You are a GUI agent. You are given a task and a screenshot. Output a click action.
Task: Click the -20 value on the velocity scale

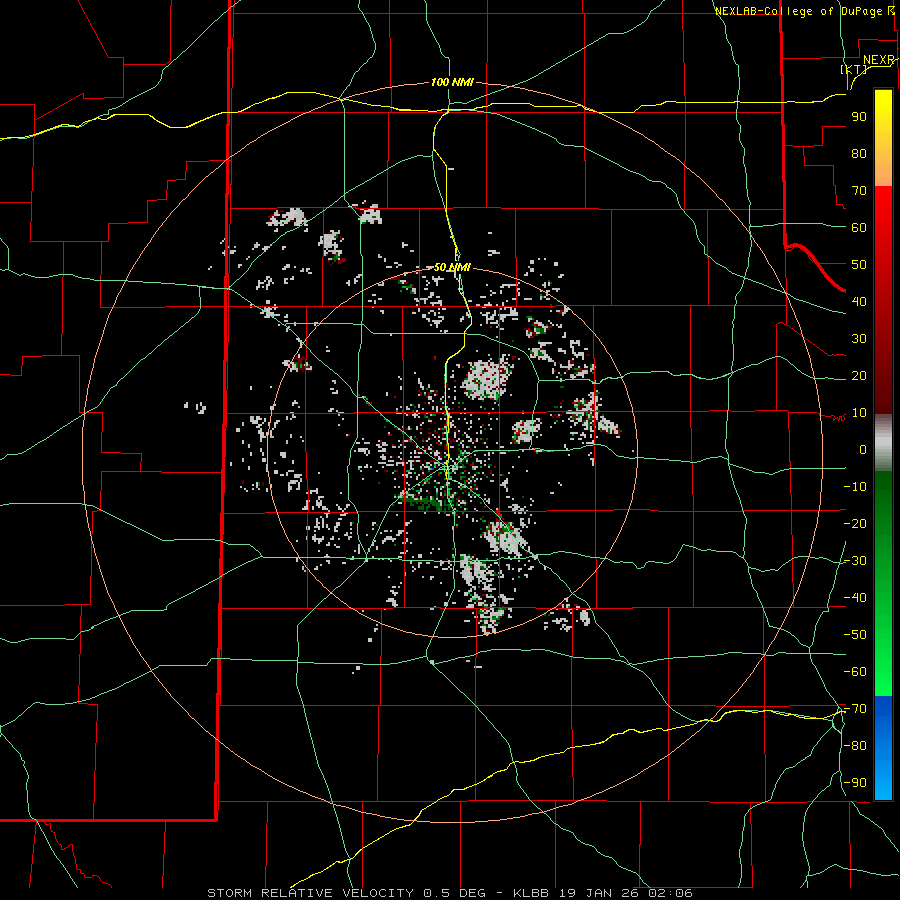pos(855,523)
